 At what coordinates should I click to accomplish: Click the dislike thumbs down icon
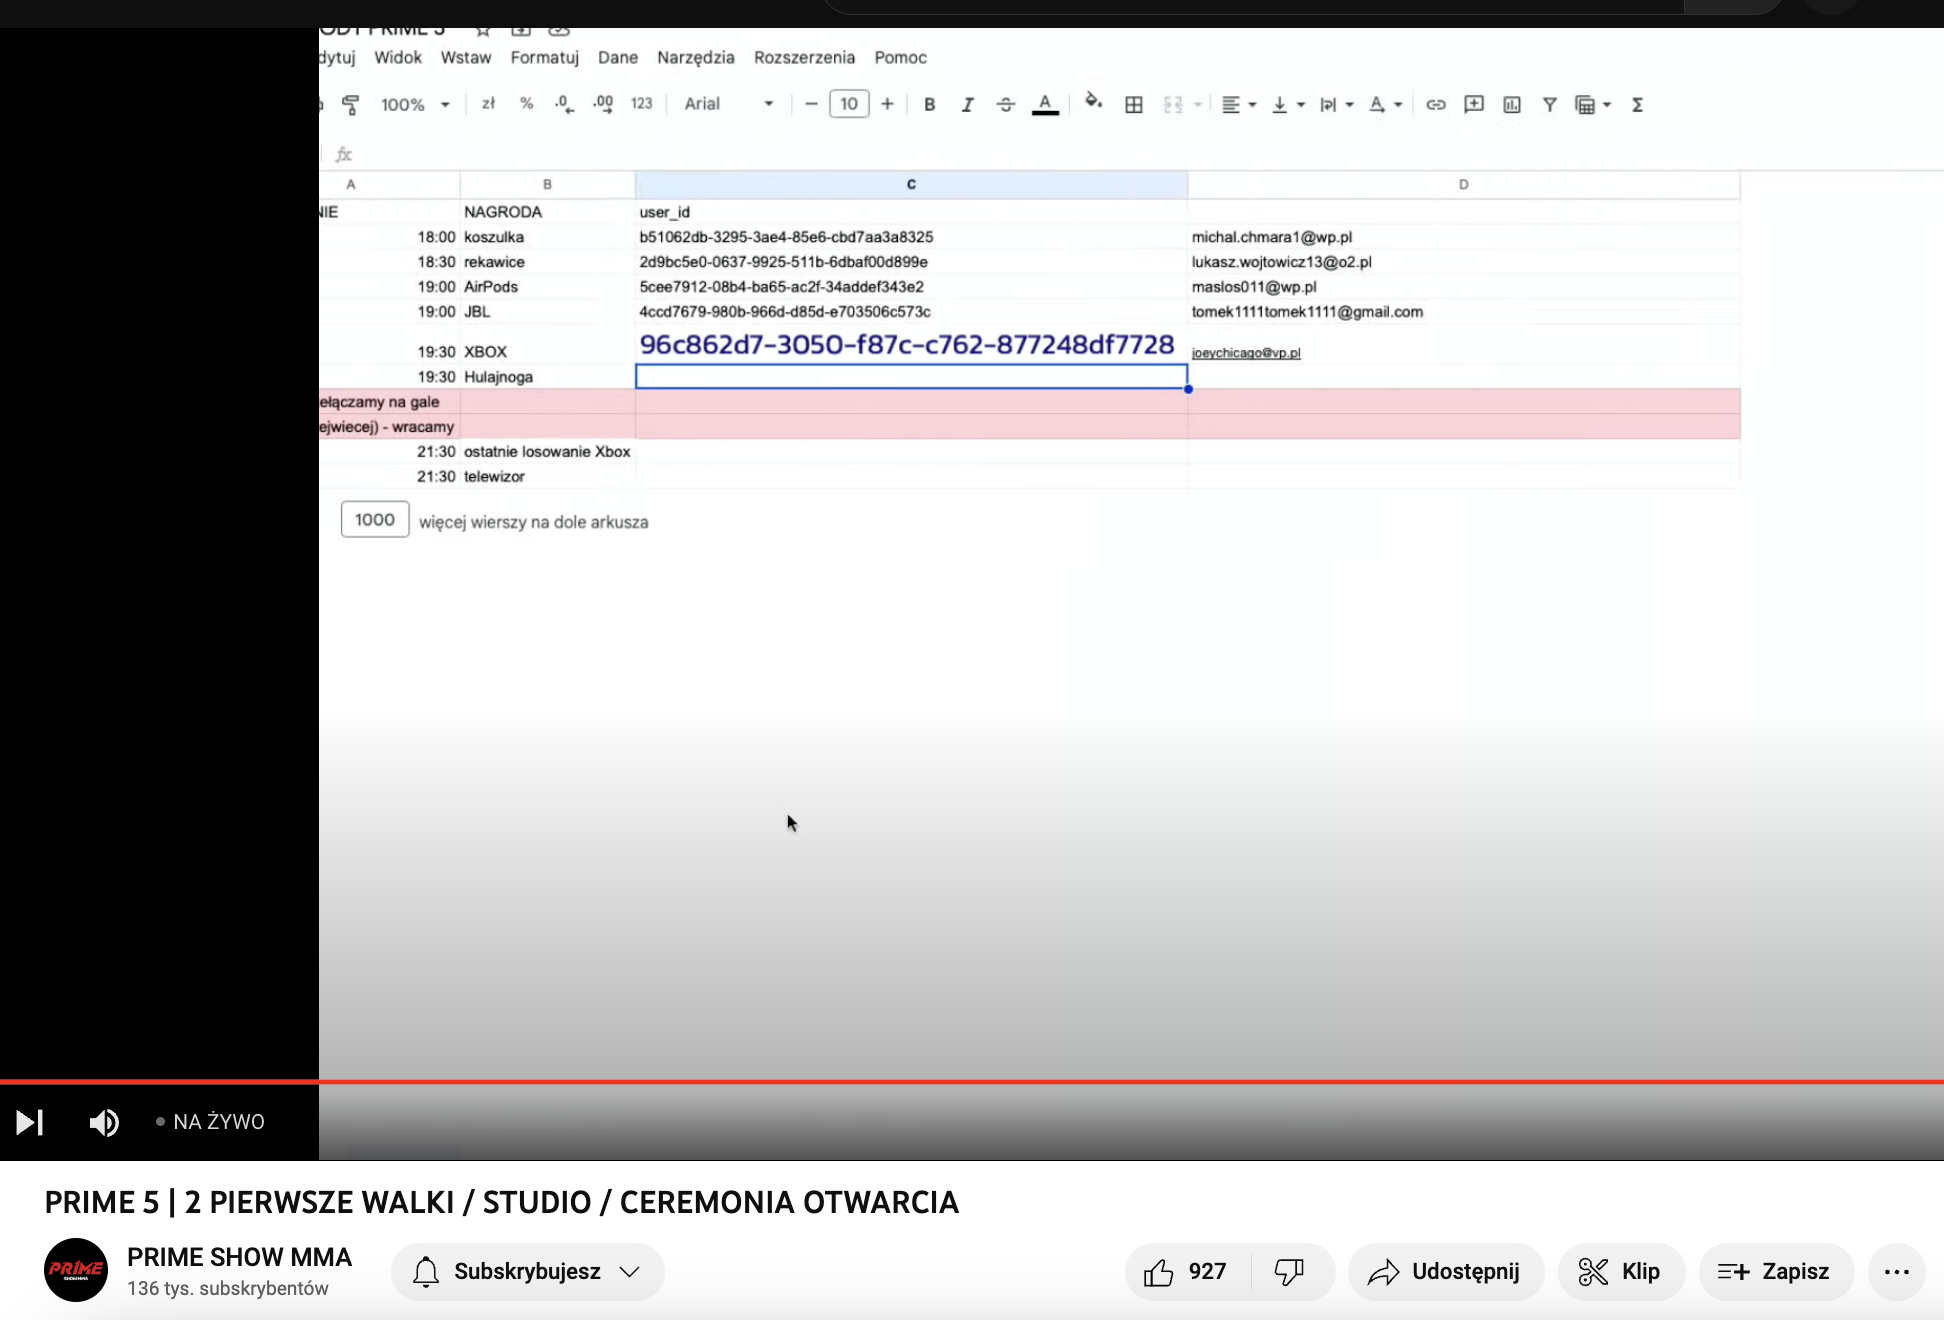pos(1289,1272)
